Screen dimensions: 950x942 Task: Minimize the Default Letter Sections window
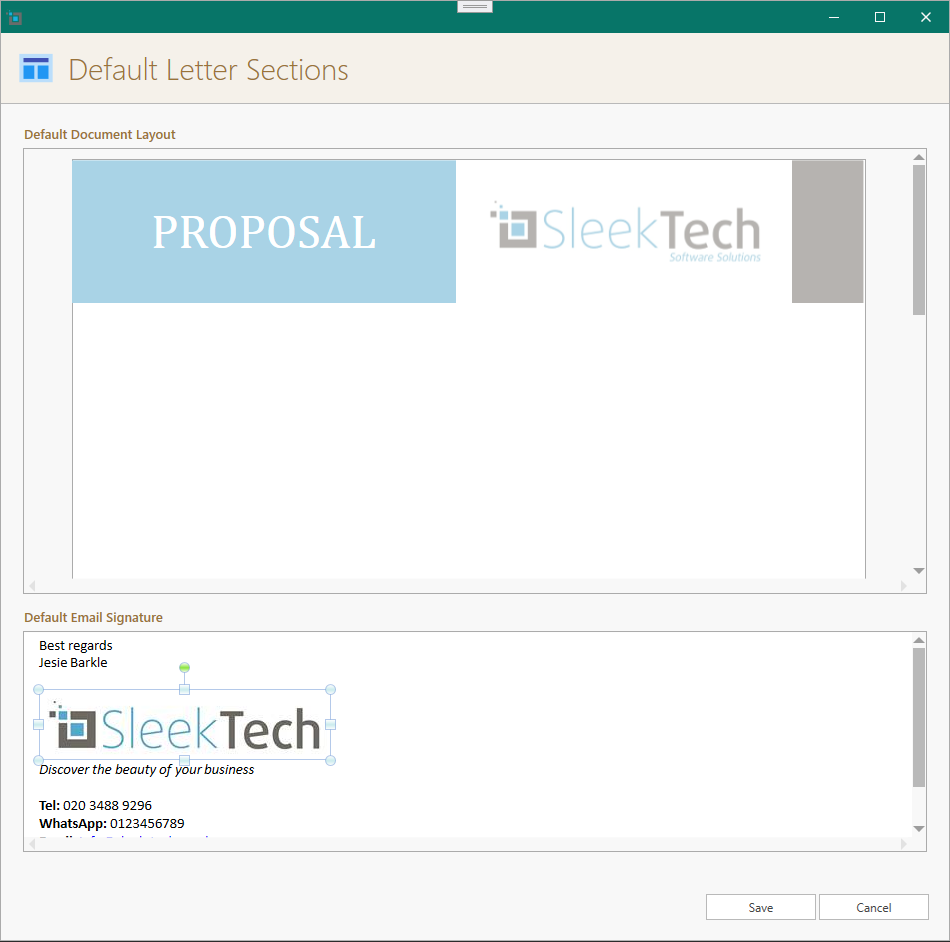click(834, 17)
